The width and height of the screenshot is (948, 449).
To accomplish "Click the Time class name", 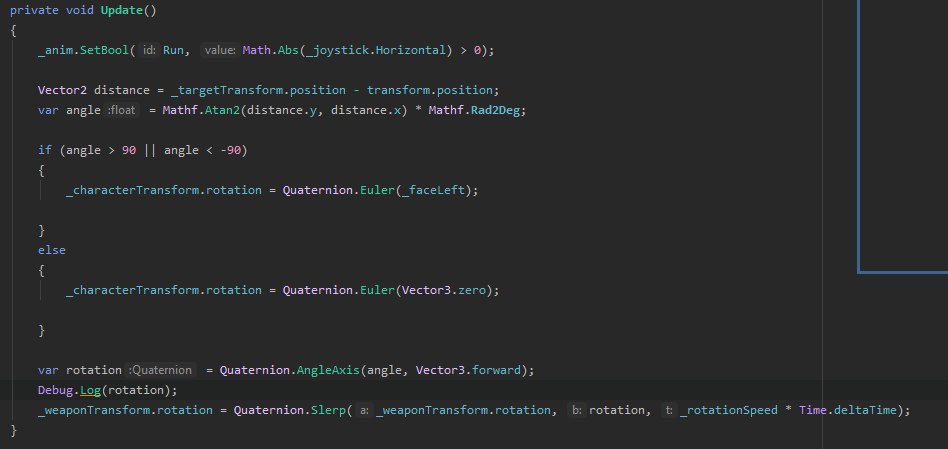I will [x=813, y=410].
